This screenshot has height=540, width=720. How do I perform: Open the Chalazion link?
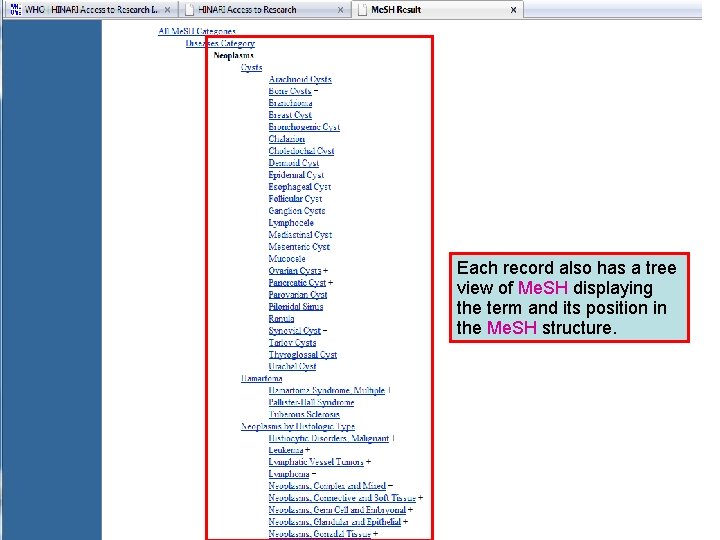[x=287, y=139]
